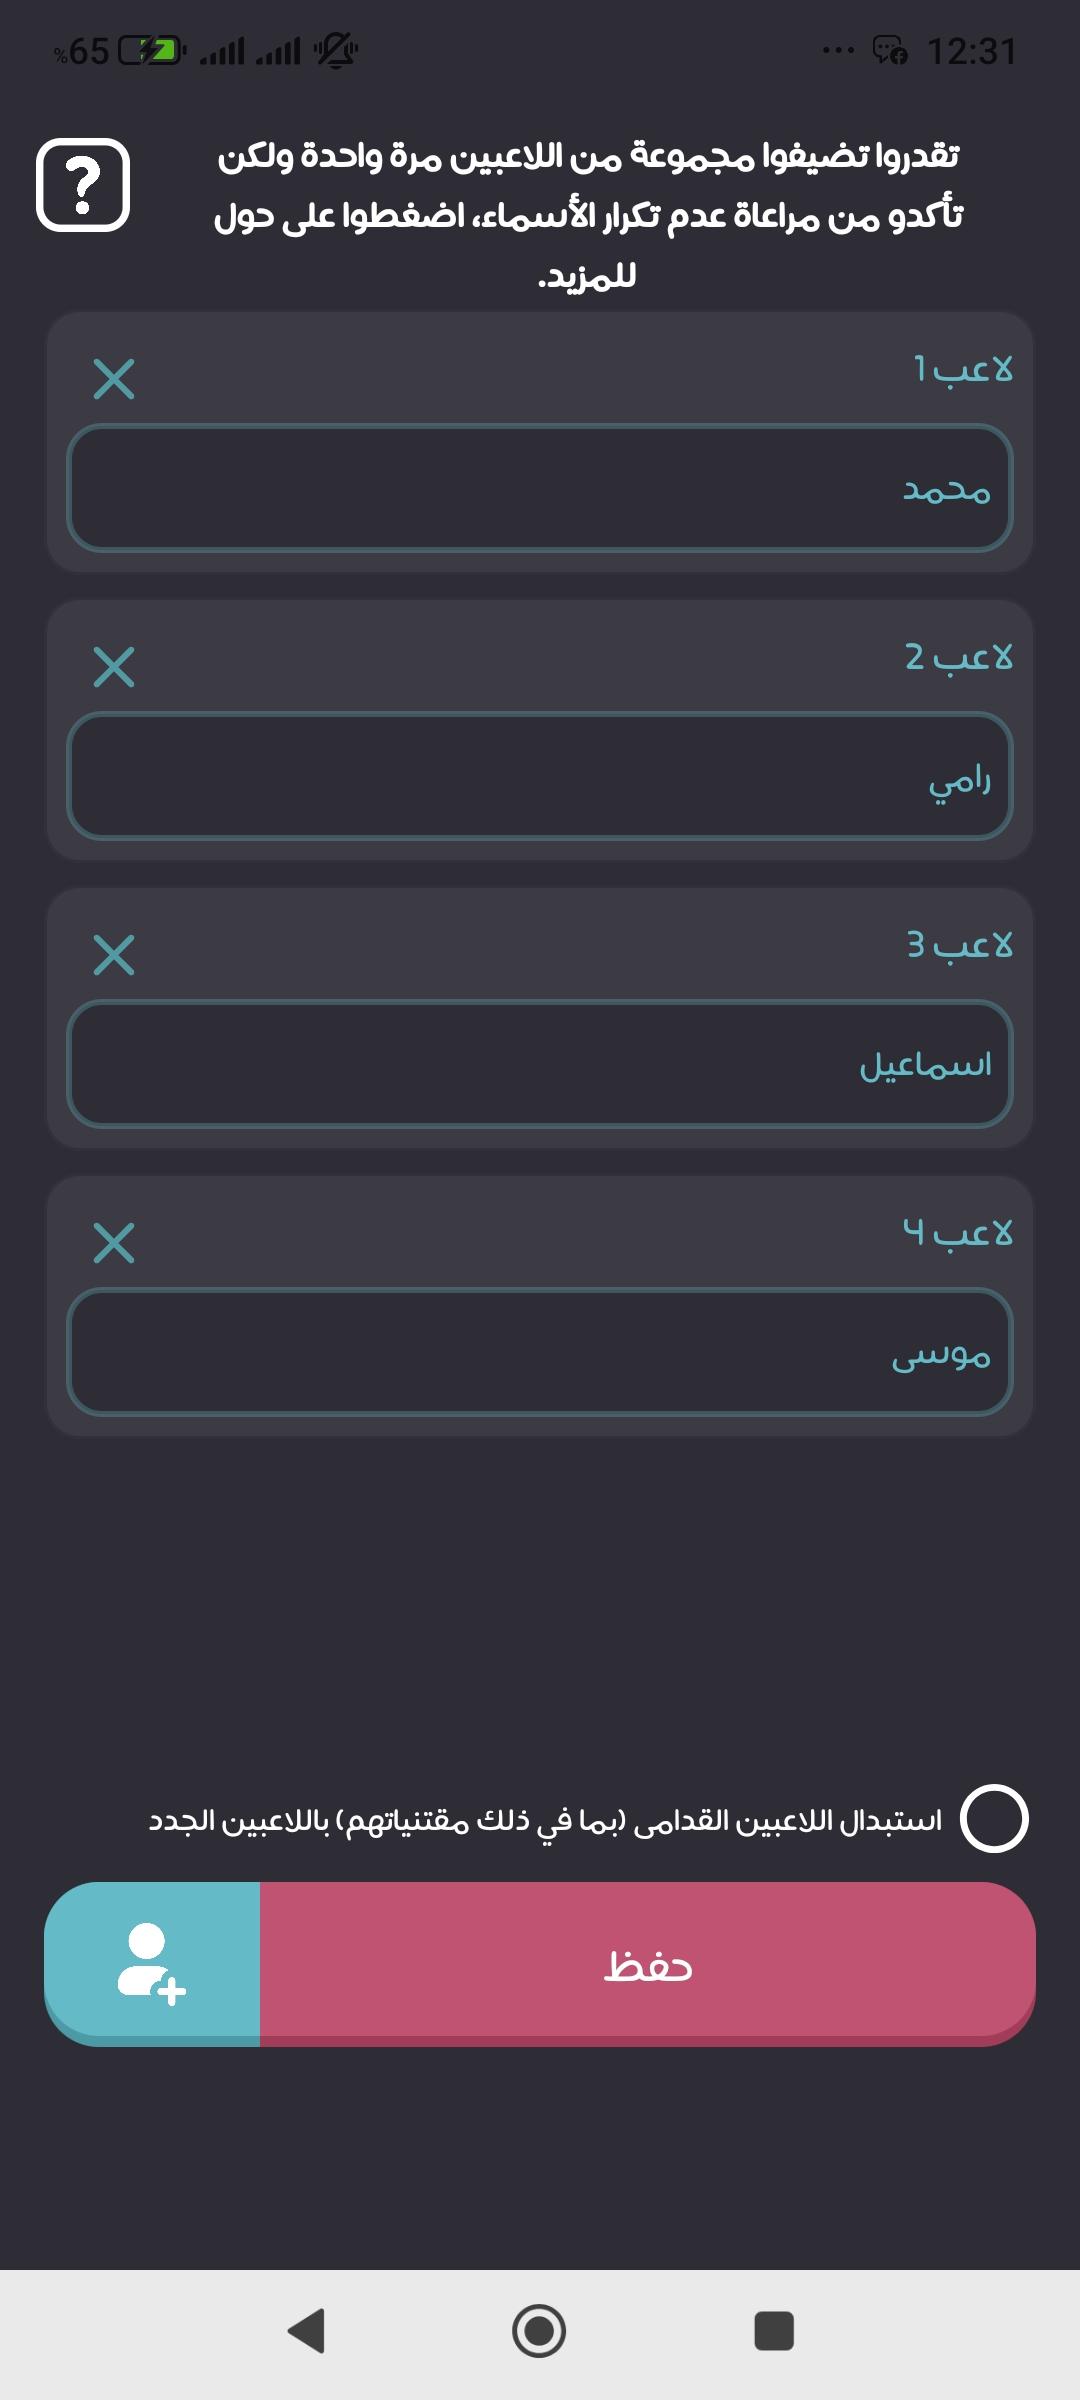
Task: Tap the لاعب 1 label
Action: [963, 369]
